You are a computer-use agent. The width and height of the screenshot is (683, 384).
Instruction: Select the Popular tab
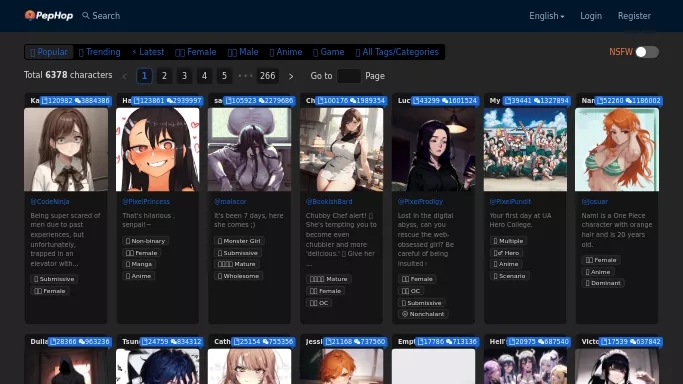(49, 52)
